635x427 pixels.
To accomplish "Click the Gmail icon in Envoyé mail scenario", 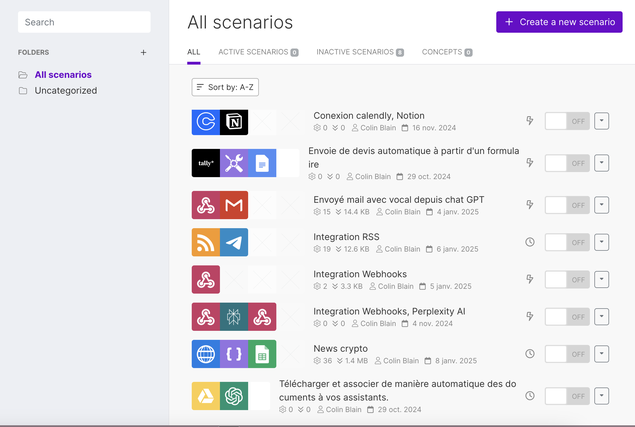I will (234, 205).
